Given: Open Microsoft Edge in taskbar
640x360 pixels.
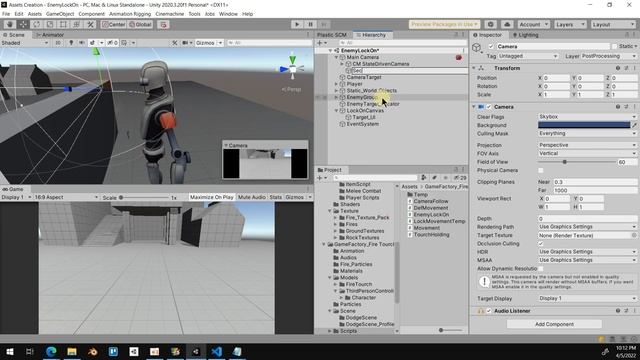Looking at the screenshot, I should pos(51,351).
